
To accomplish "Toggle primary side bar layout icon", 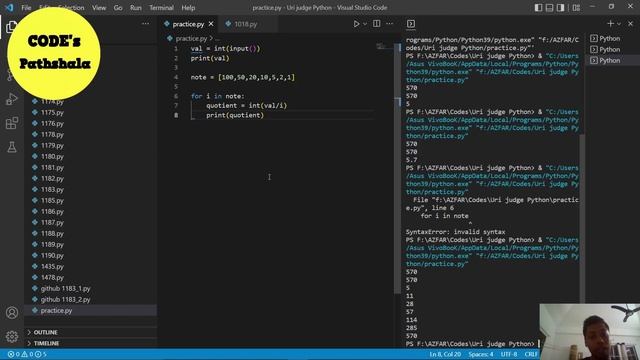I will click(538, 7).
